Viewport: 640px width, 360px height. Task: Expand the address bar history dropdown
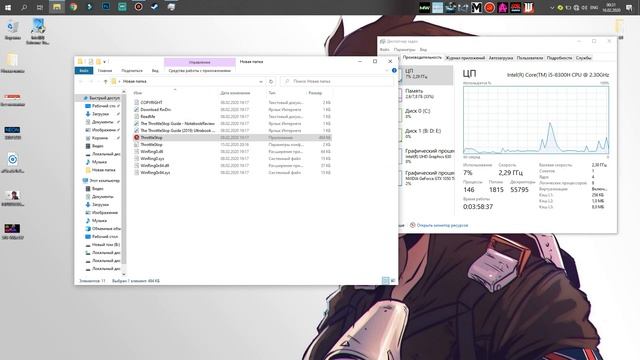click(260, 82)
